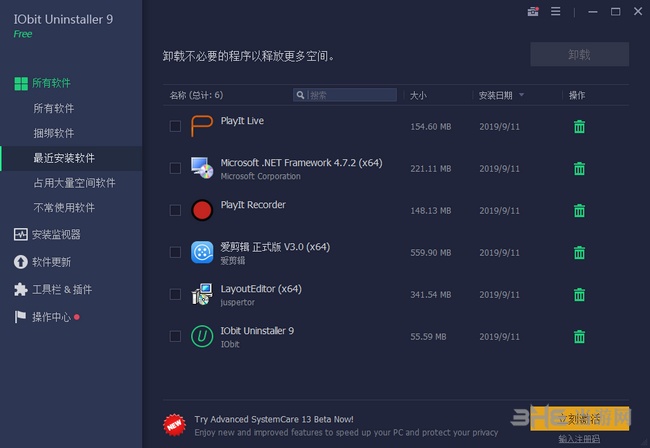This screenshot has height=448, width=650.
Task: Click the 爱剪辑 blue film reel icon
Action: 202,252
